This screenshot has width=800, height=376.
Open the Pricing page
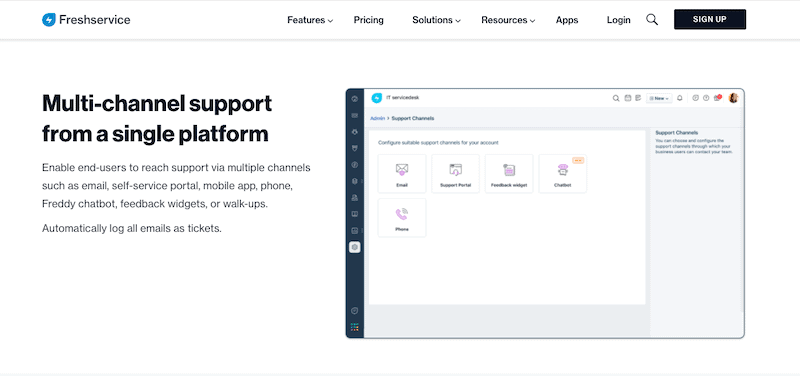point(368,20)
